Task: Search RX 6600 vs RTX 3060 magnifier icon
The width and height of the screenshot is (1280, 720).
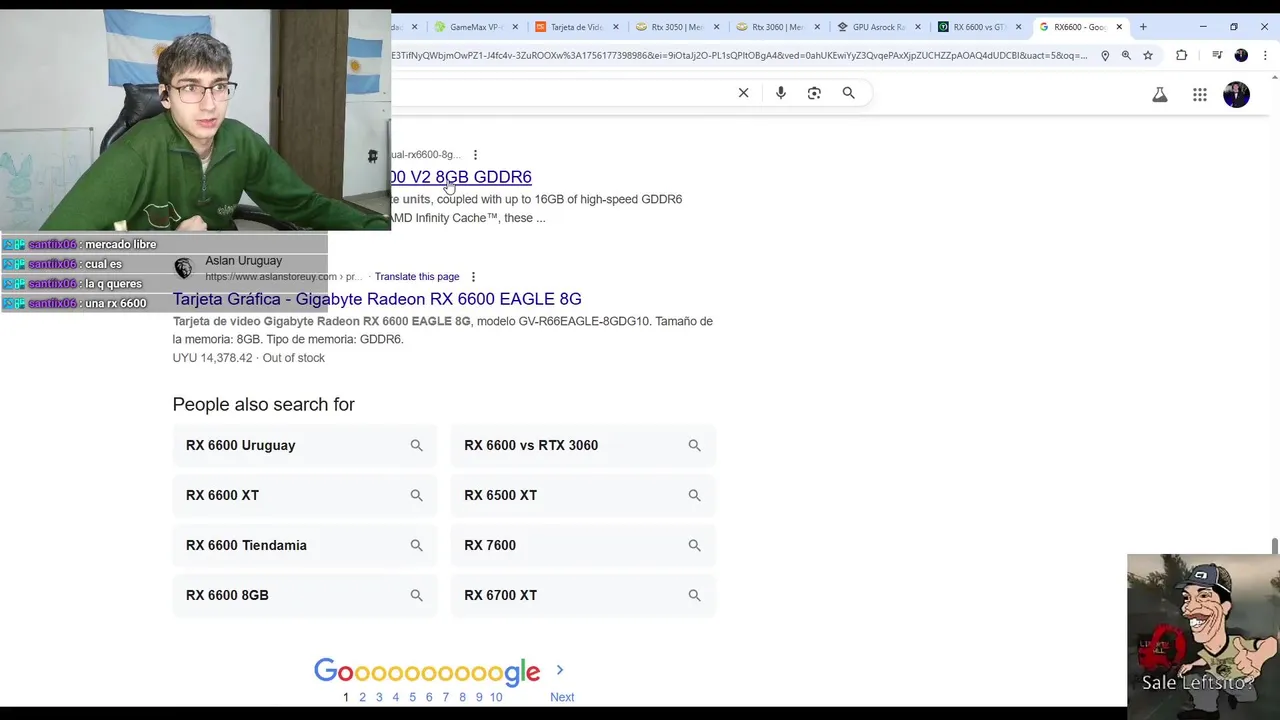Action: (694, 445)
